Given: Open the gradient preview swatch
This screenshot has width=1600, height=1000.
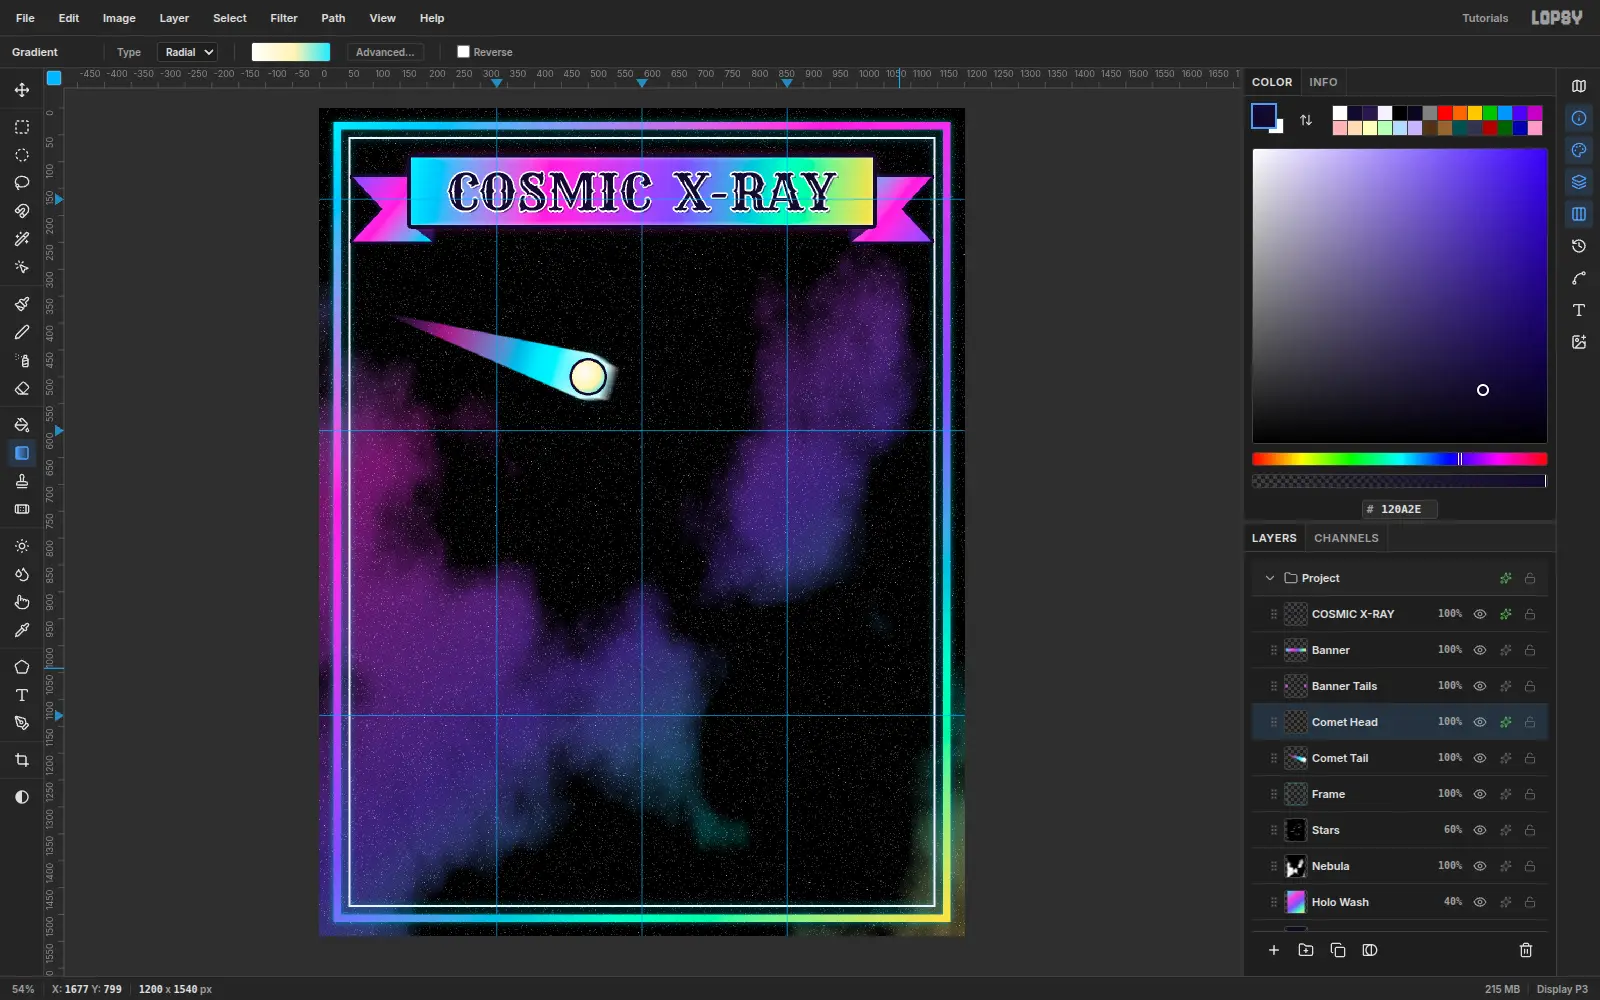Looking at the screenshot, I should [291, 52].
